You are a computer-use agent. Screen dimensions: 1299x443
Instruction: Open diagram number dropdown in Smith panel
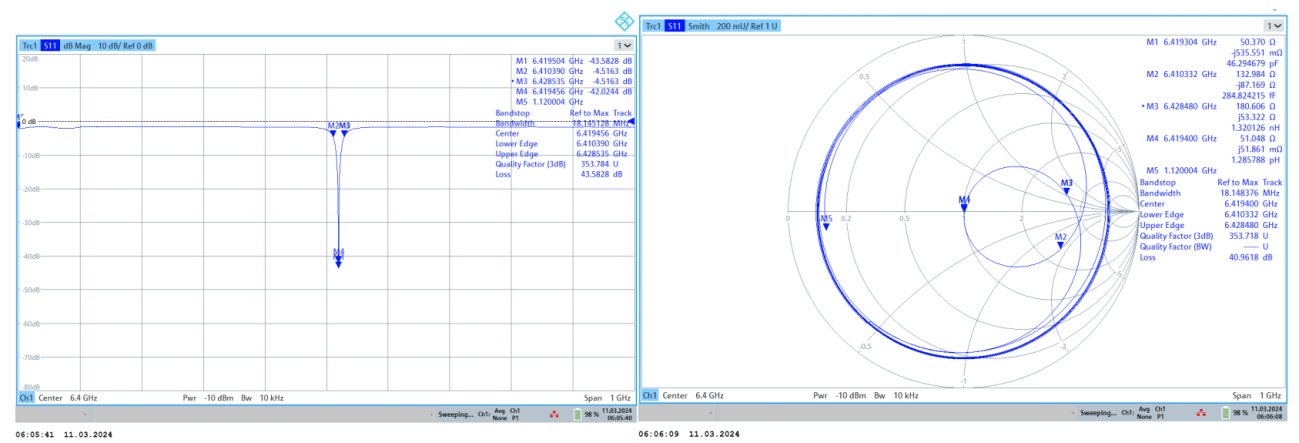pos(1273,25)
